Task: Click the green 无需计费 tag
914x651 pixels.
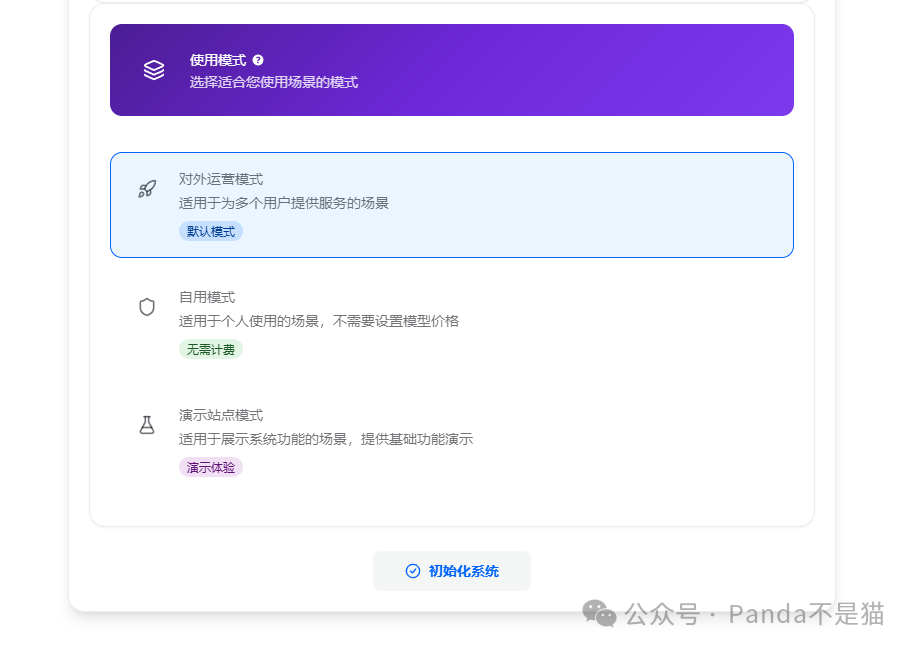Action: click(210, 350)
